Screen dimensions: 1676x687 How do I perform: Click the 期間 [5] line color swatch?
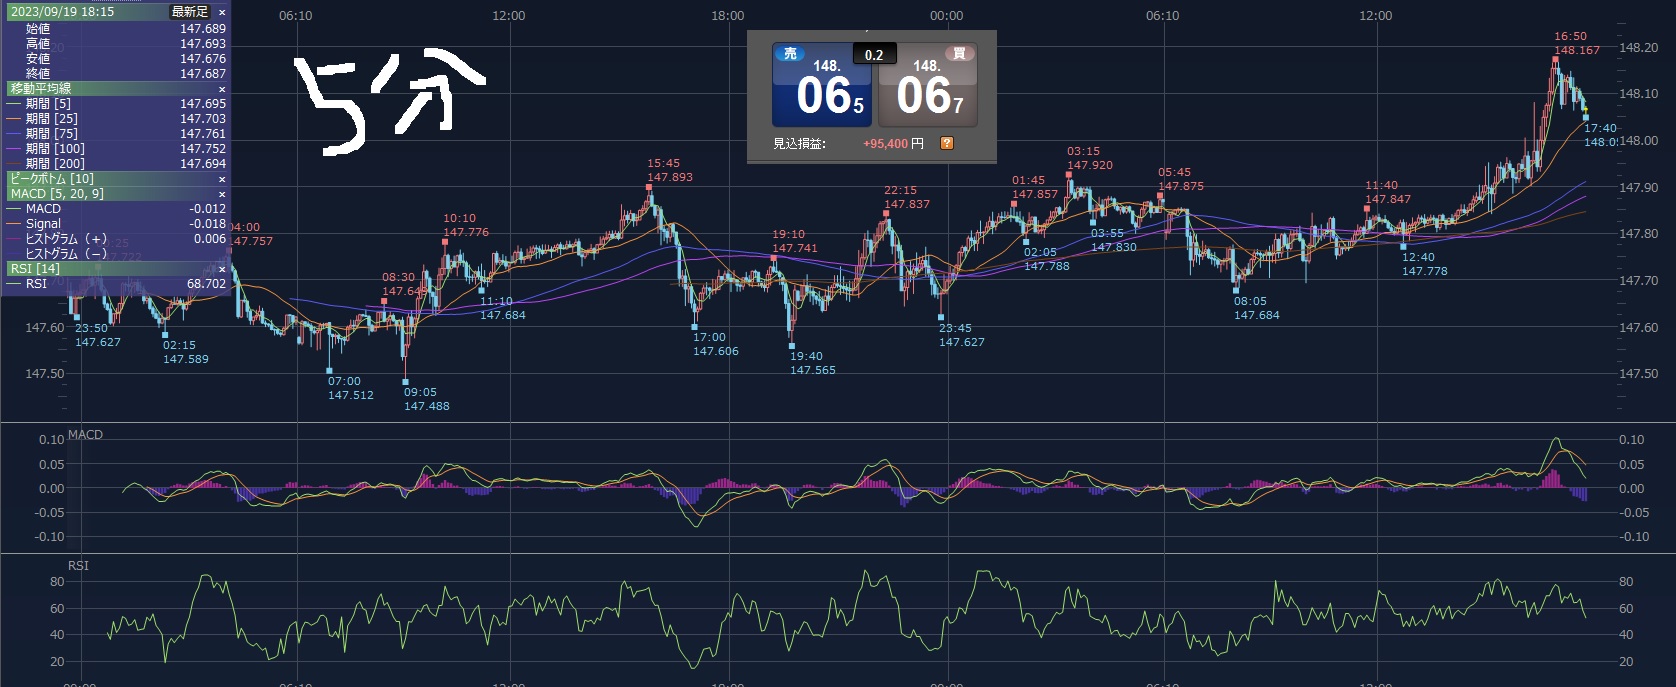(13, 104)
